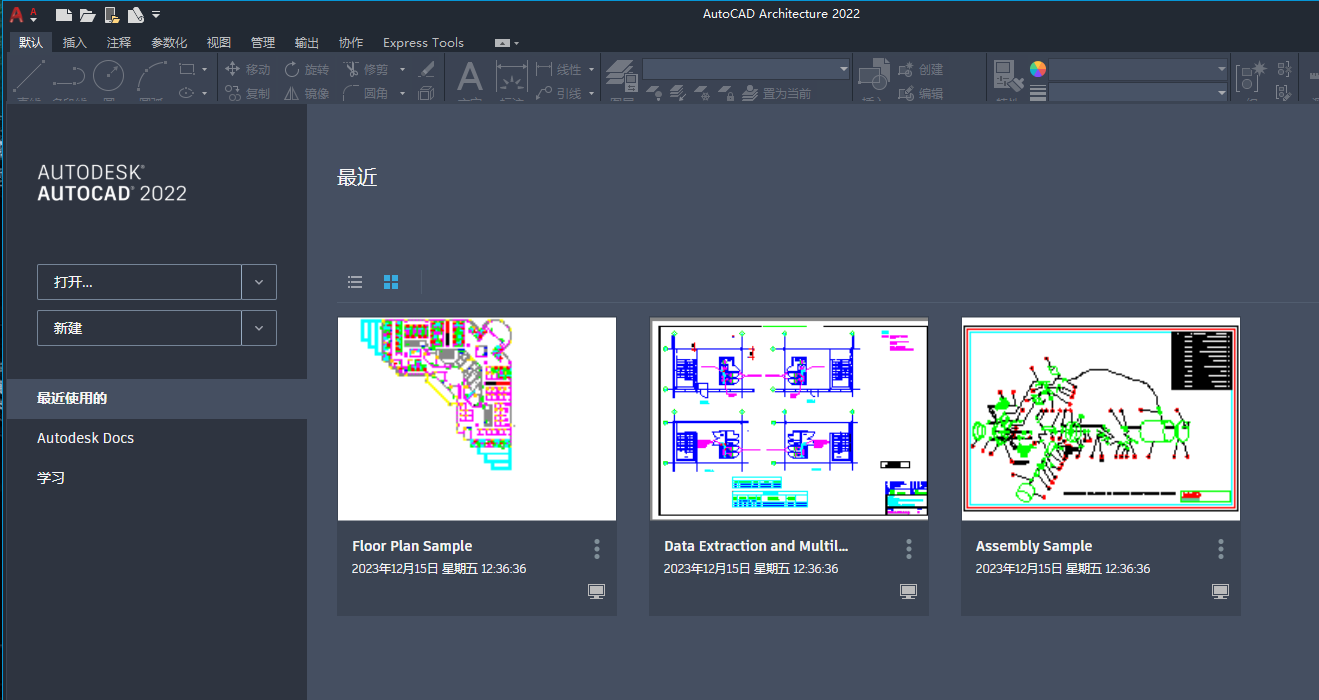Switch recent files to list view

[x=355, y=282]
